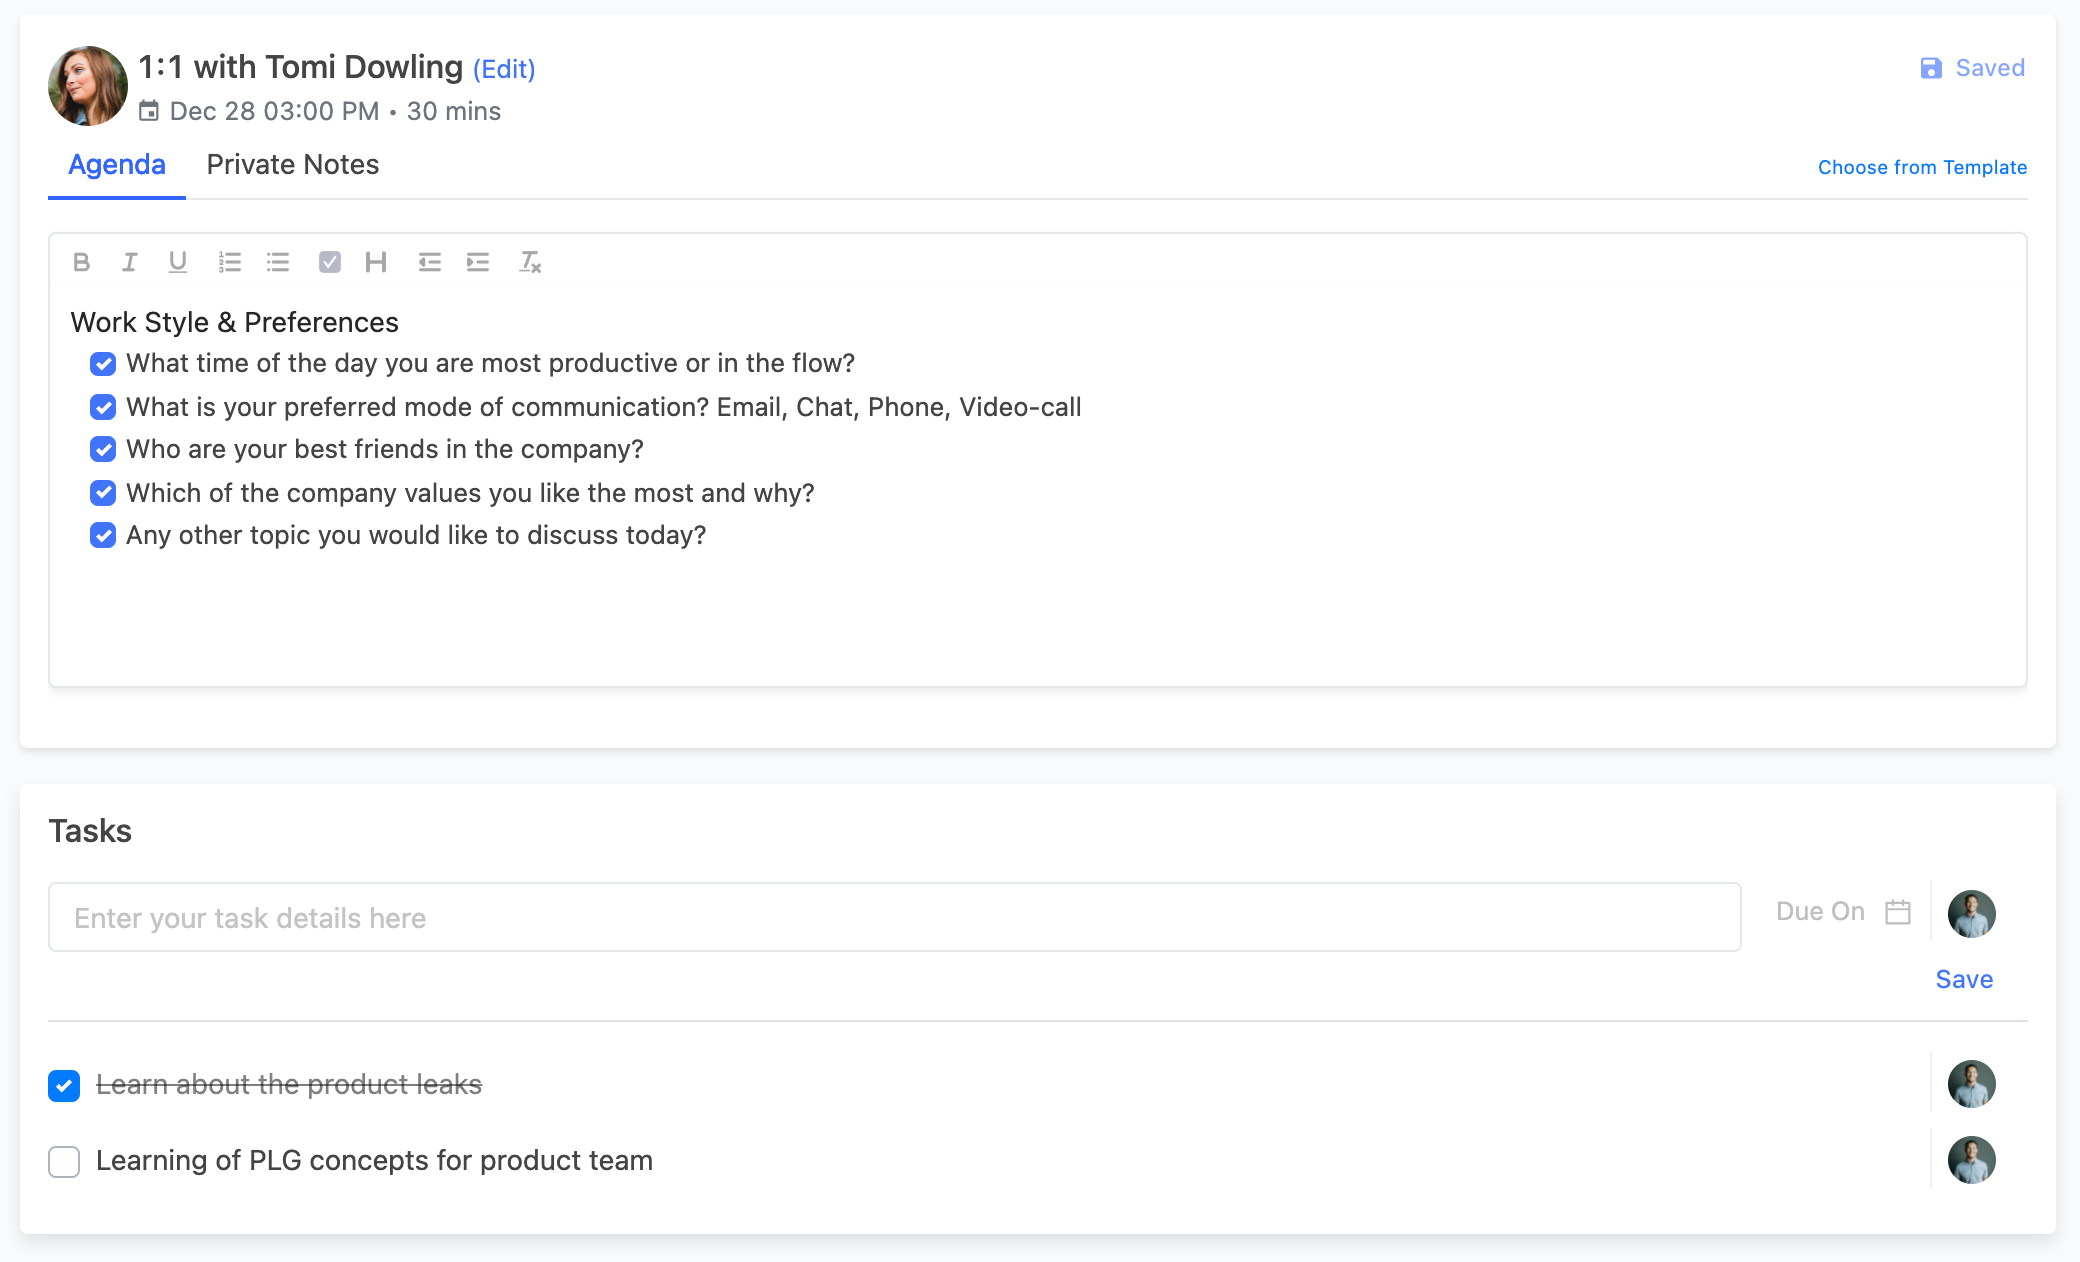Uncheck the best friends in the company question

(103, 449)
